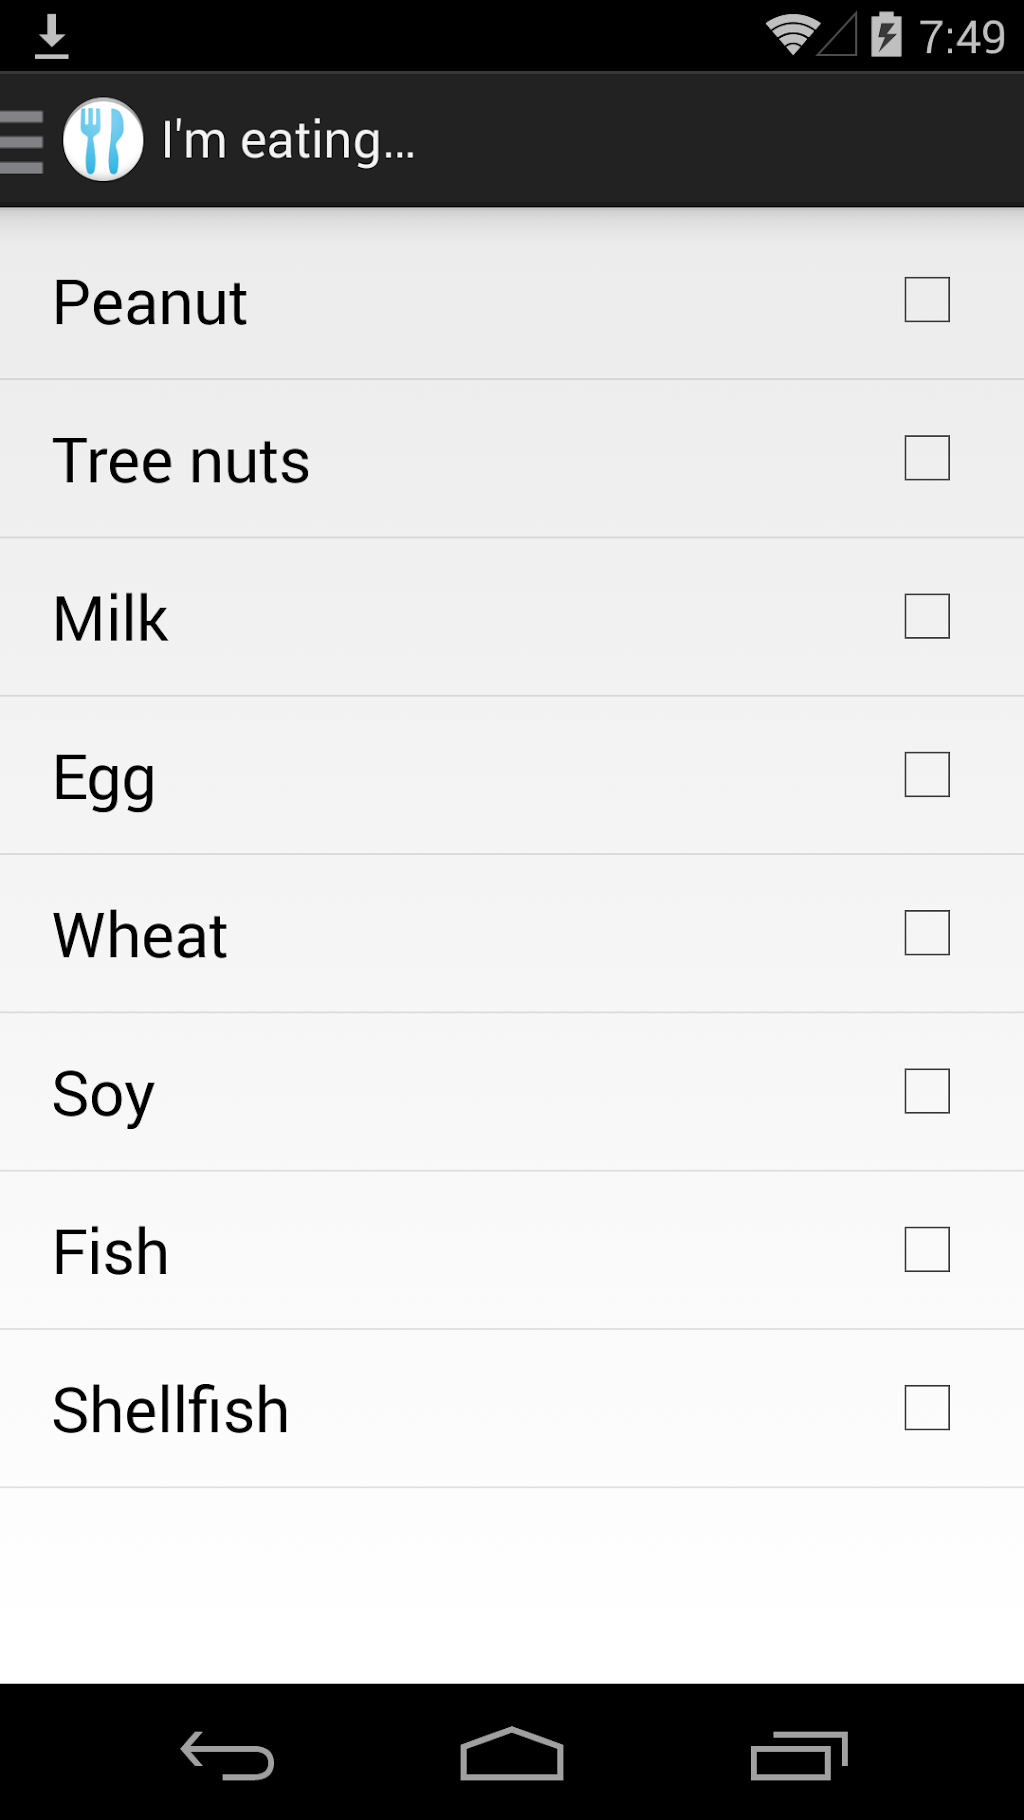This screenshot has height=1820, width=1024.
Task: Tick the Milk checkbox
Action: 926,616
